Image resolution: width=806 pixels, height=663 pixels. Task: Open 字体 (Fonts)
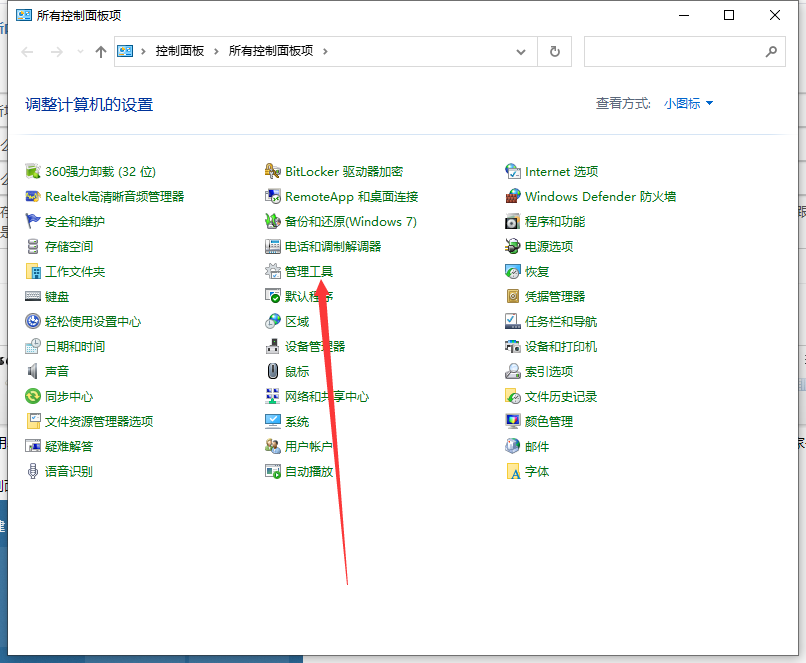(536, 471)
